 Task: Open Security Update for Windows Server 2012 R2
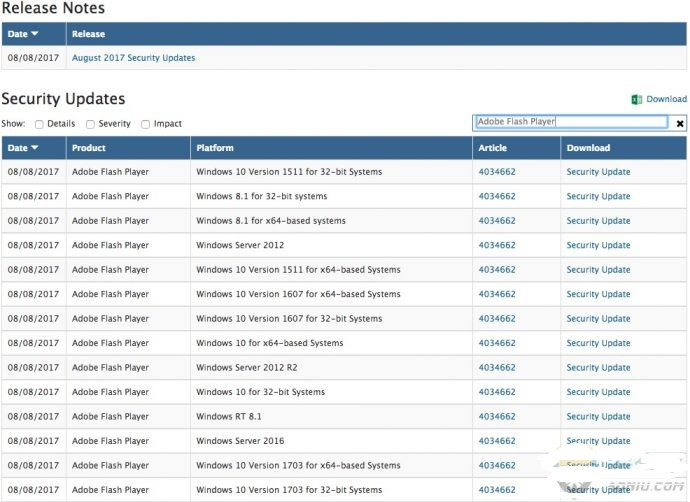pos(598,367)
